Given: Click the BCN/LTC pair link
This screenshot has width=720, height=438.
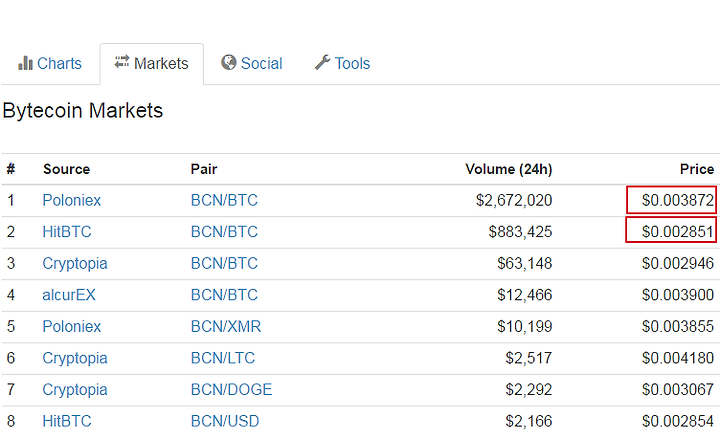Looking at the screenshot, I should click(x=223, y=358).
